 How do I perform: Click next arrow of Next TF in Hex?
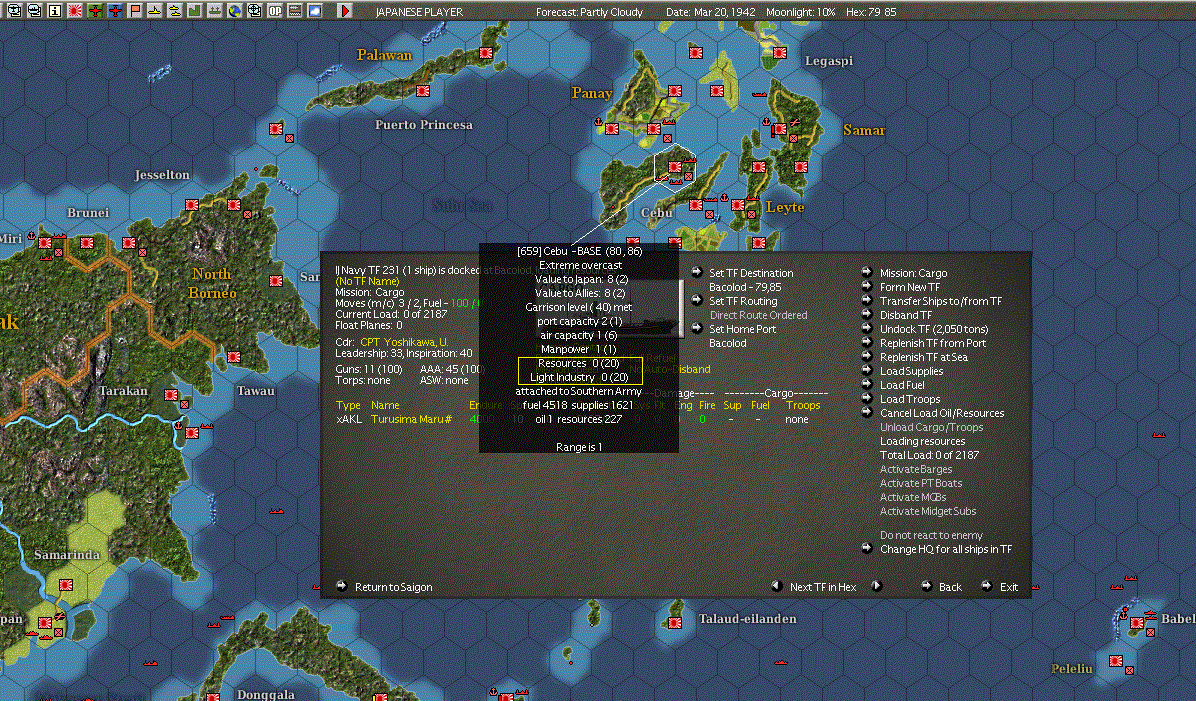tap(876, 586)
